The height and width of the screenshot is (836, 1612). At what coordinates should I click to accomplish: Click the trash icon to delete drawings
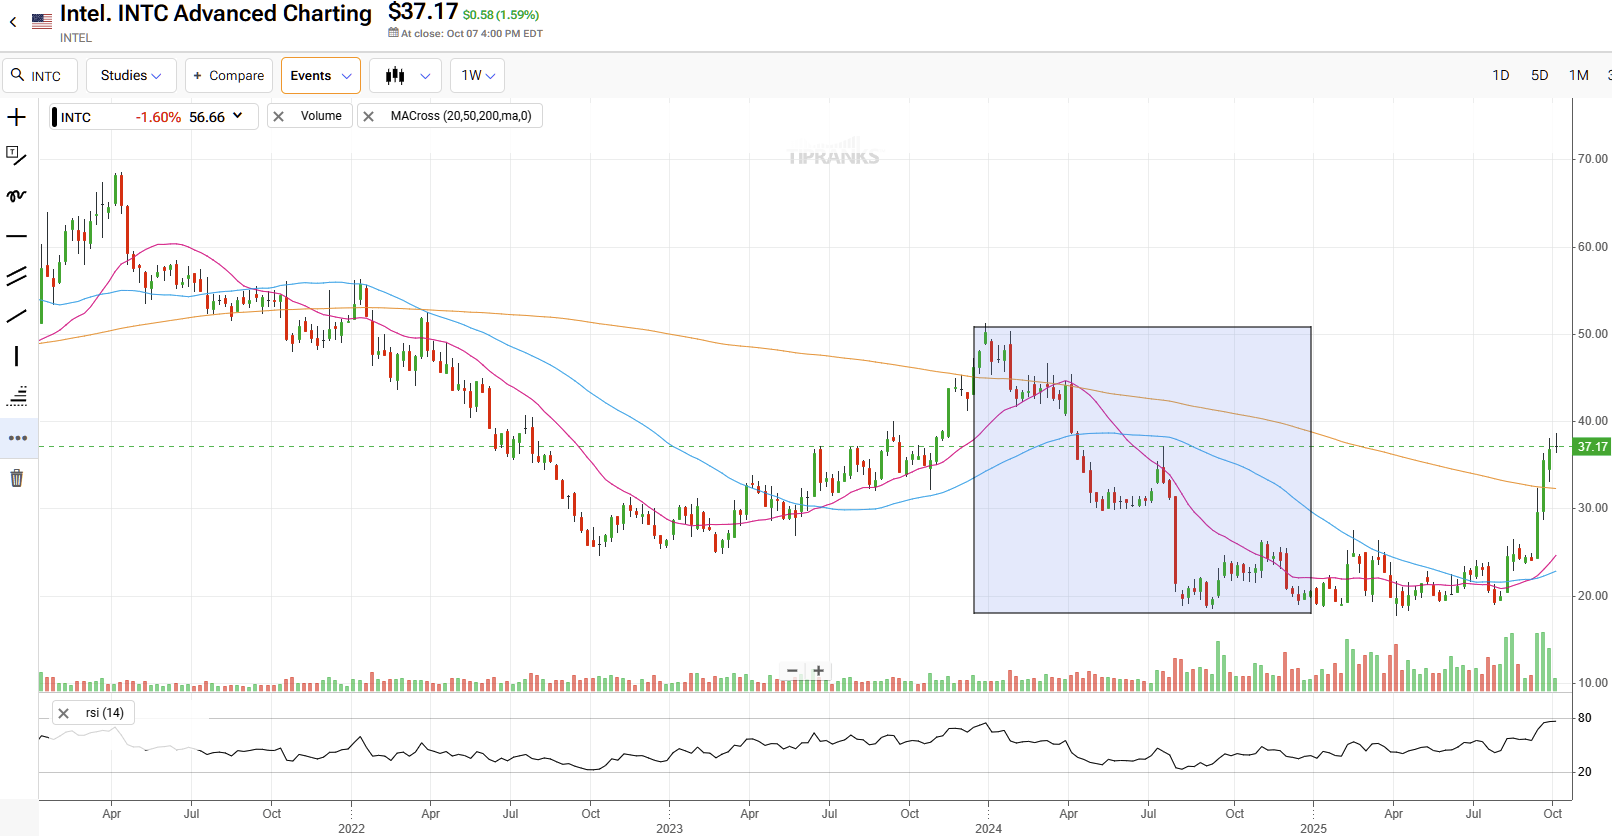(17, 478)
